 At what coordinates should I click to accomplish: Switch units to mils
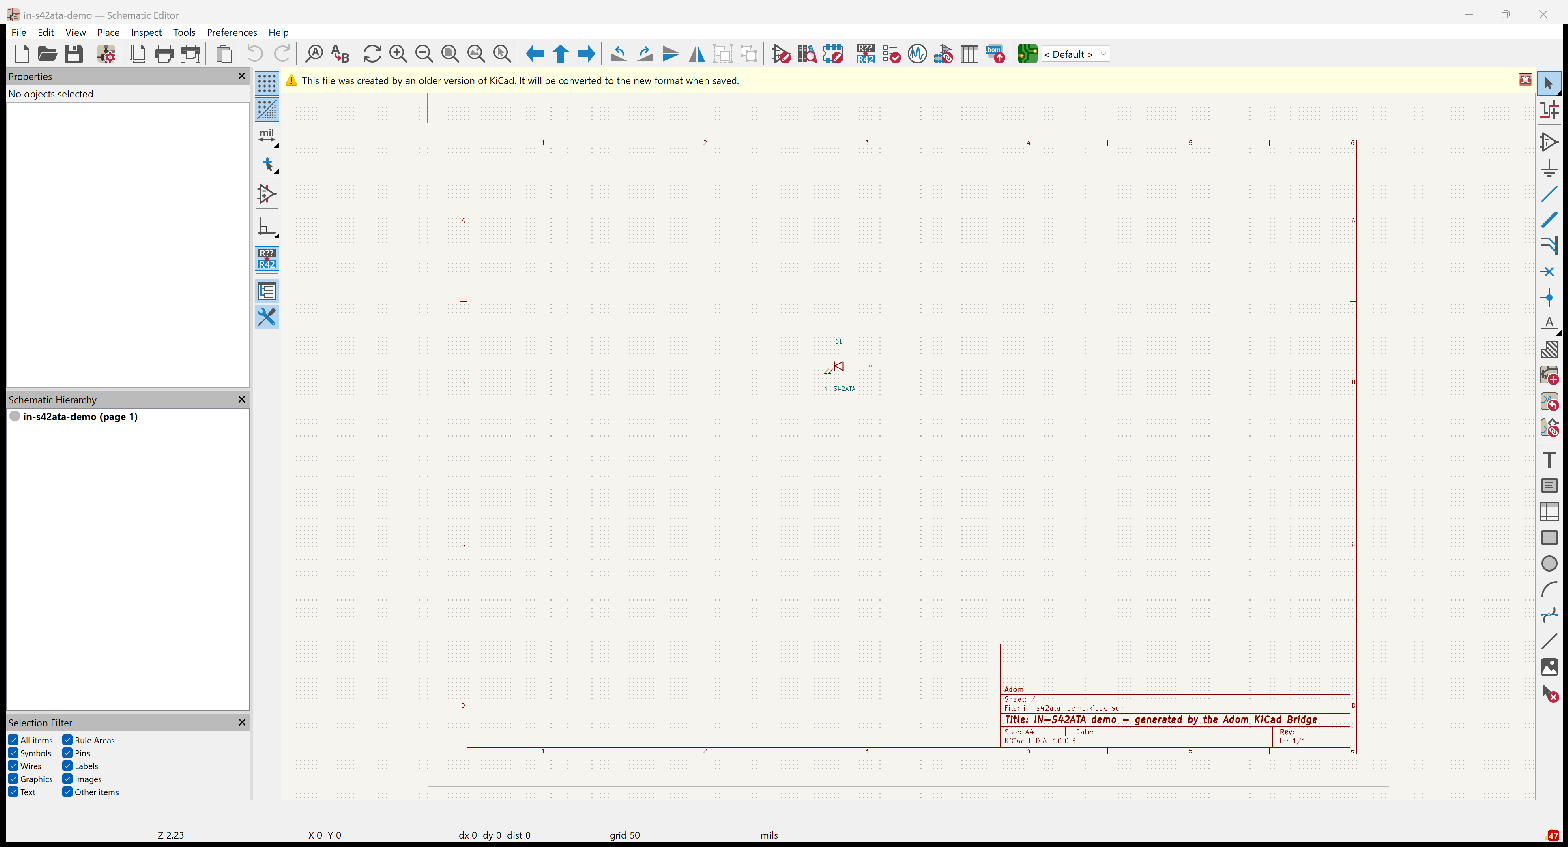tap(267, 136)
